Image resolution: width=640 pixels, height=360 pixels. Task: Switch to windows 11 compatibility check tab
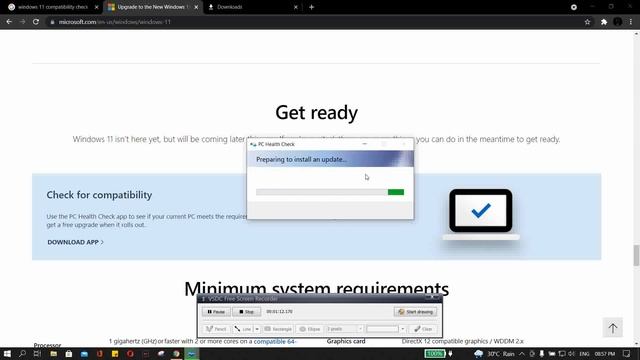pyautogui.click(x=53, y=7)
